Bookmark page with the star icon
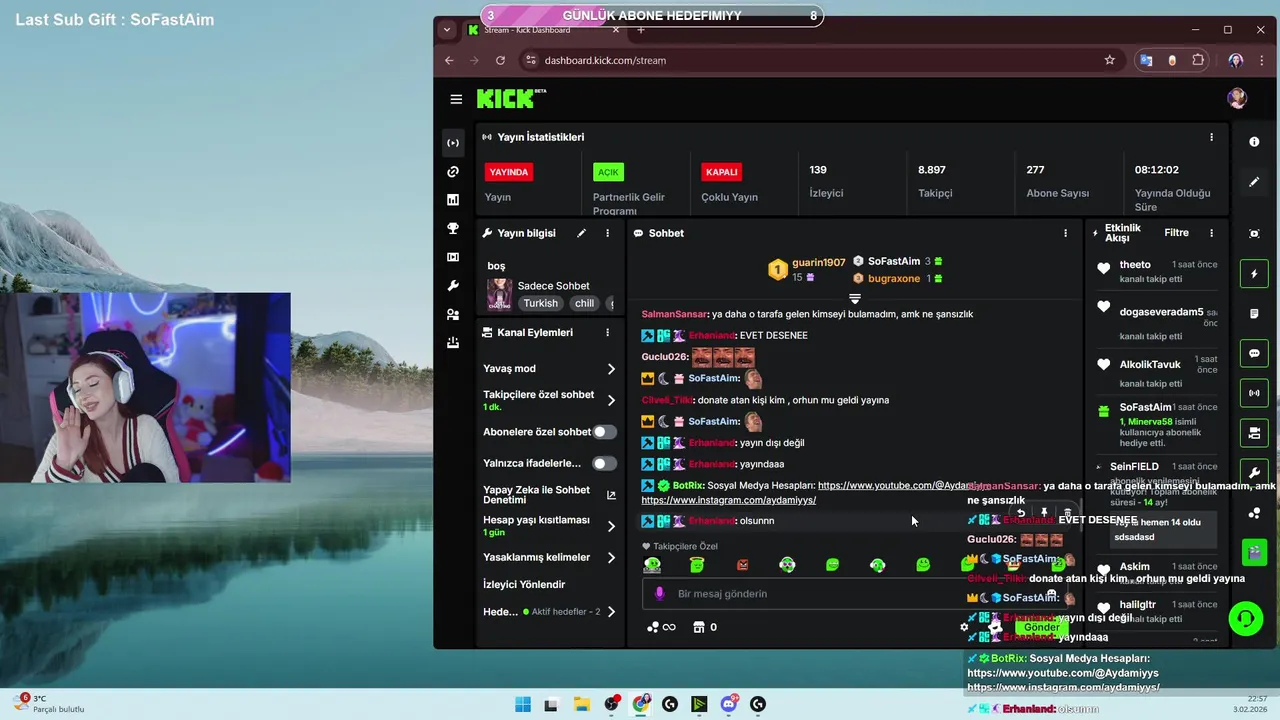 (x=1109, y=60)
